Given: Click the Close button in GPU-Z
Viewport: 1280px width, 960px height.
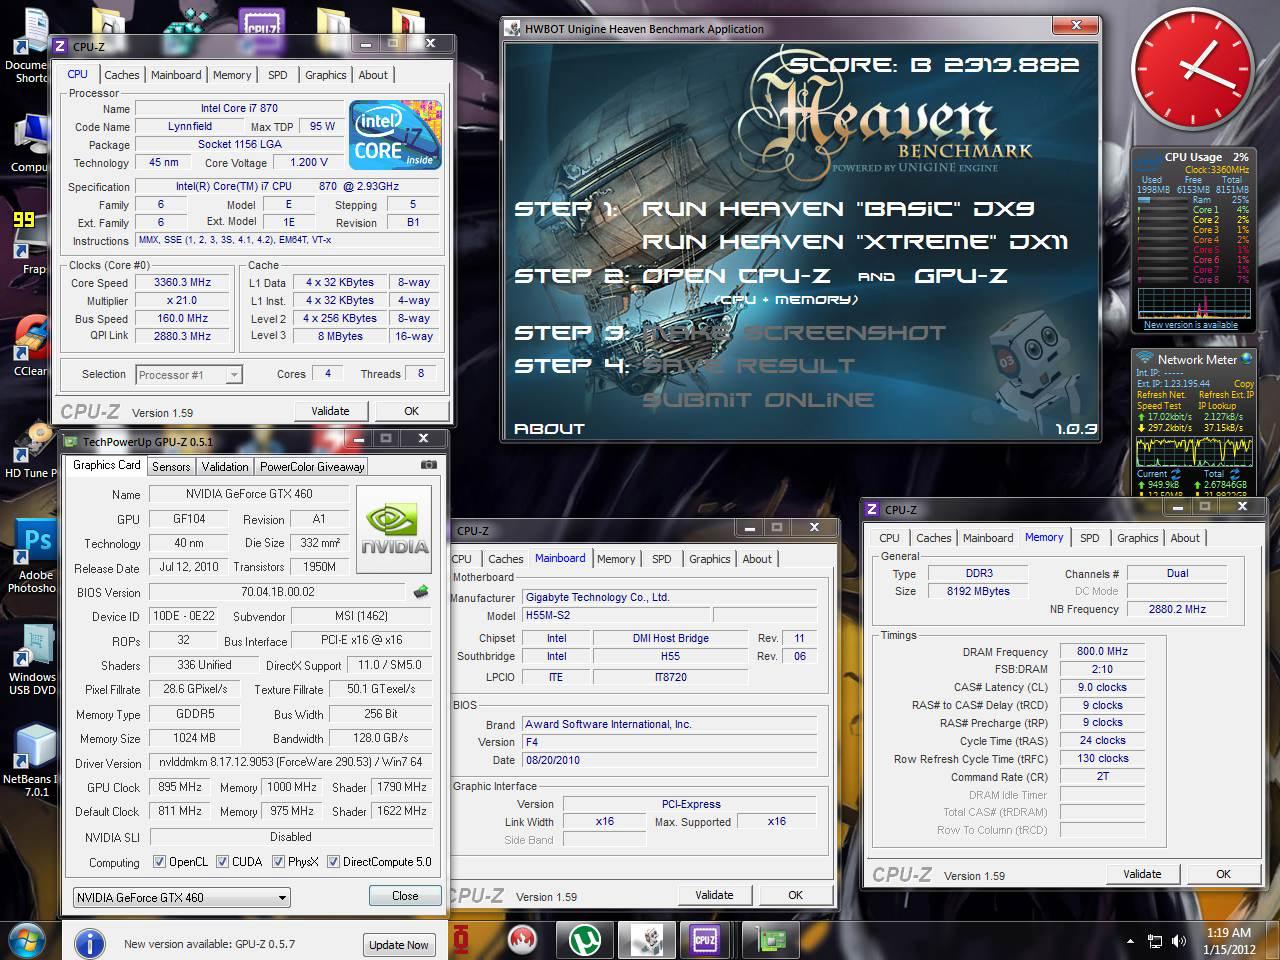Looking at the screenshot, I should pyautogui.click(x=405, y=896).
